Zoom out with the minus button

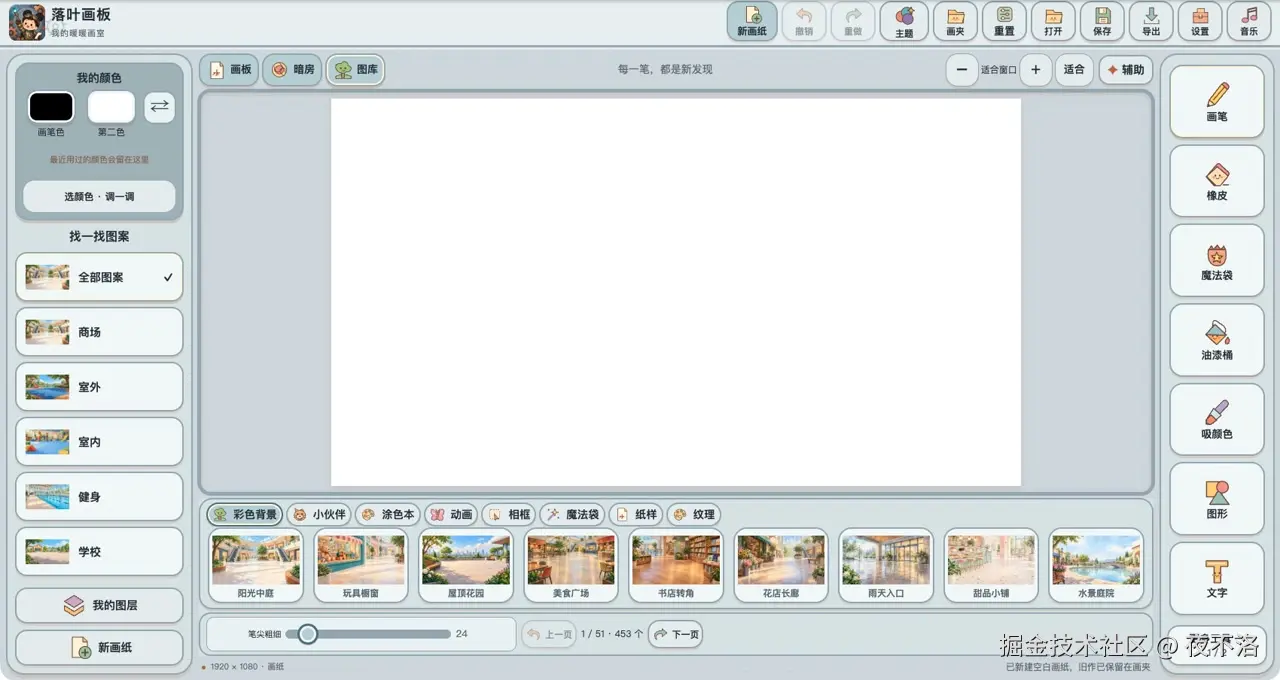[962, 70]
